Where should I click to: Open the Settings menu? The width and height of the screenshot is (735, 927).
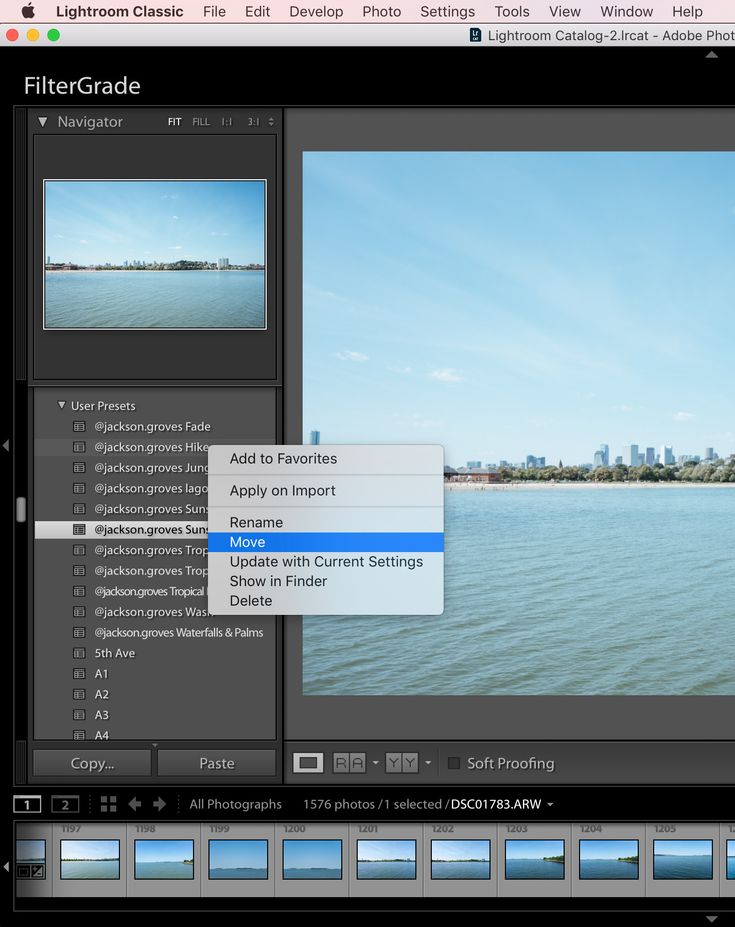(x=448, y=11)
